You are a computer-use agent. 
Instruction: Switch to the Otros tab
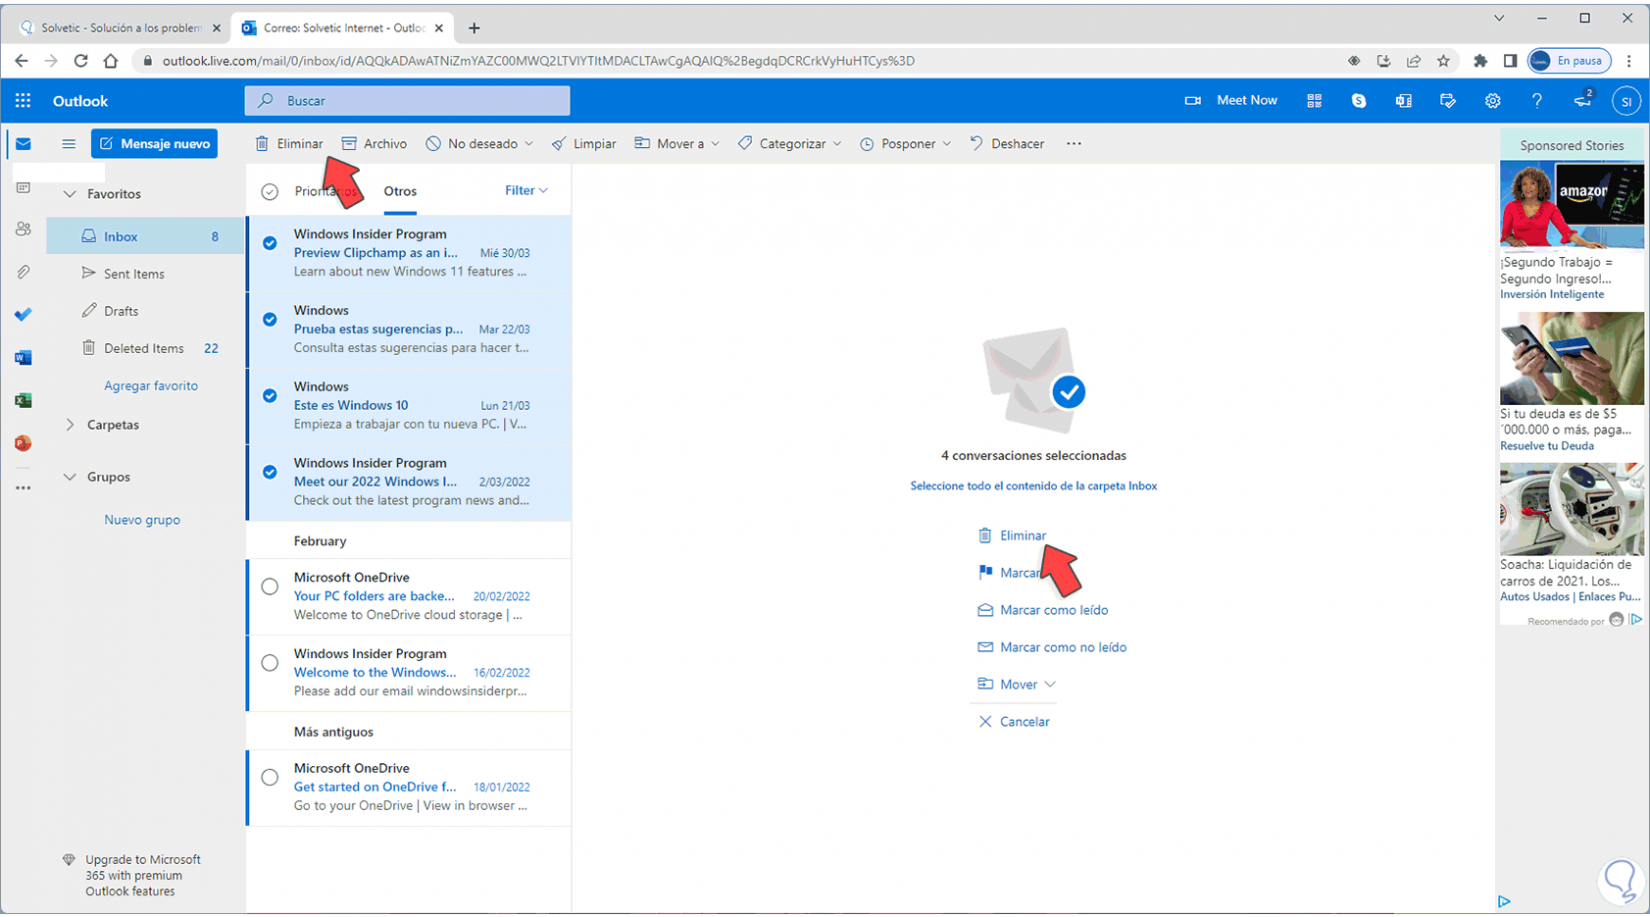tap(400, 191)
